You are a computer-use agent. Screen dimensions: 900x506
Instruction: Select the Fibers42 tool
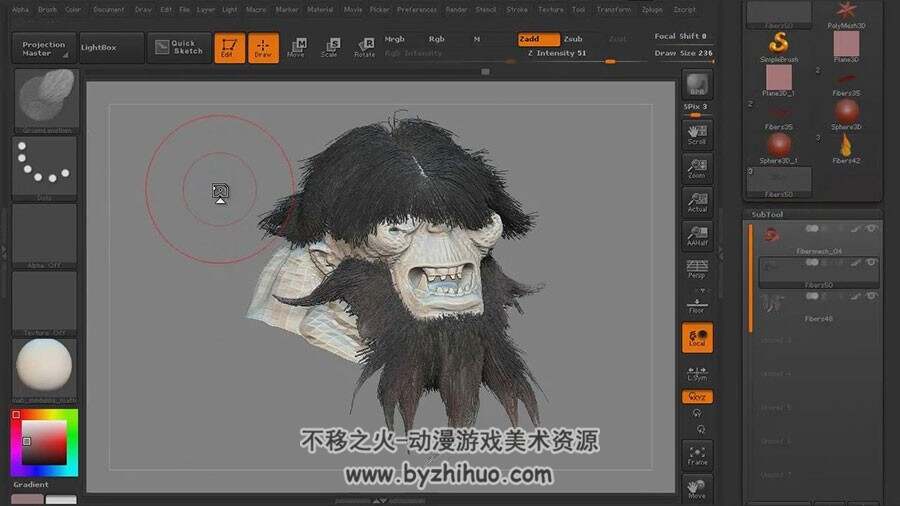tap(846, 148)
